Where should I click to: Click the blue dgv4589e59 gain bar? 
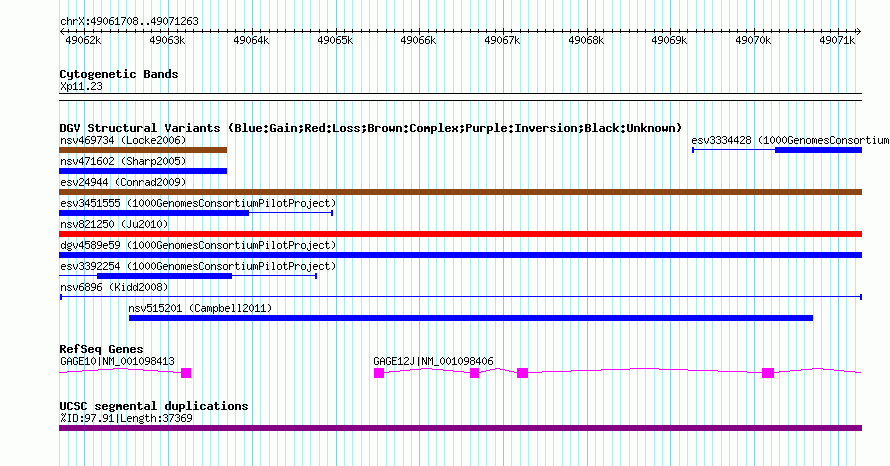click(460, 255)
